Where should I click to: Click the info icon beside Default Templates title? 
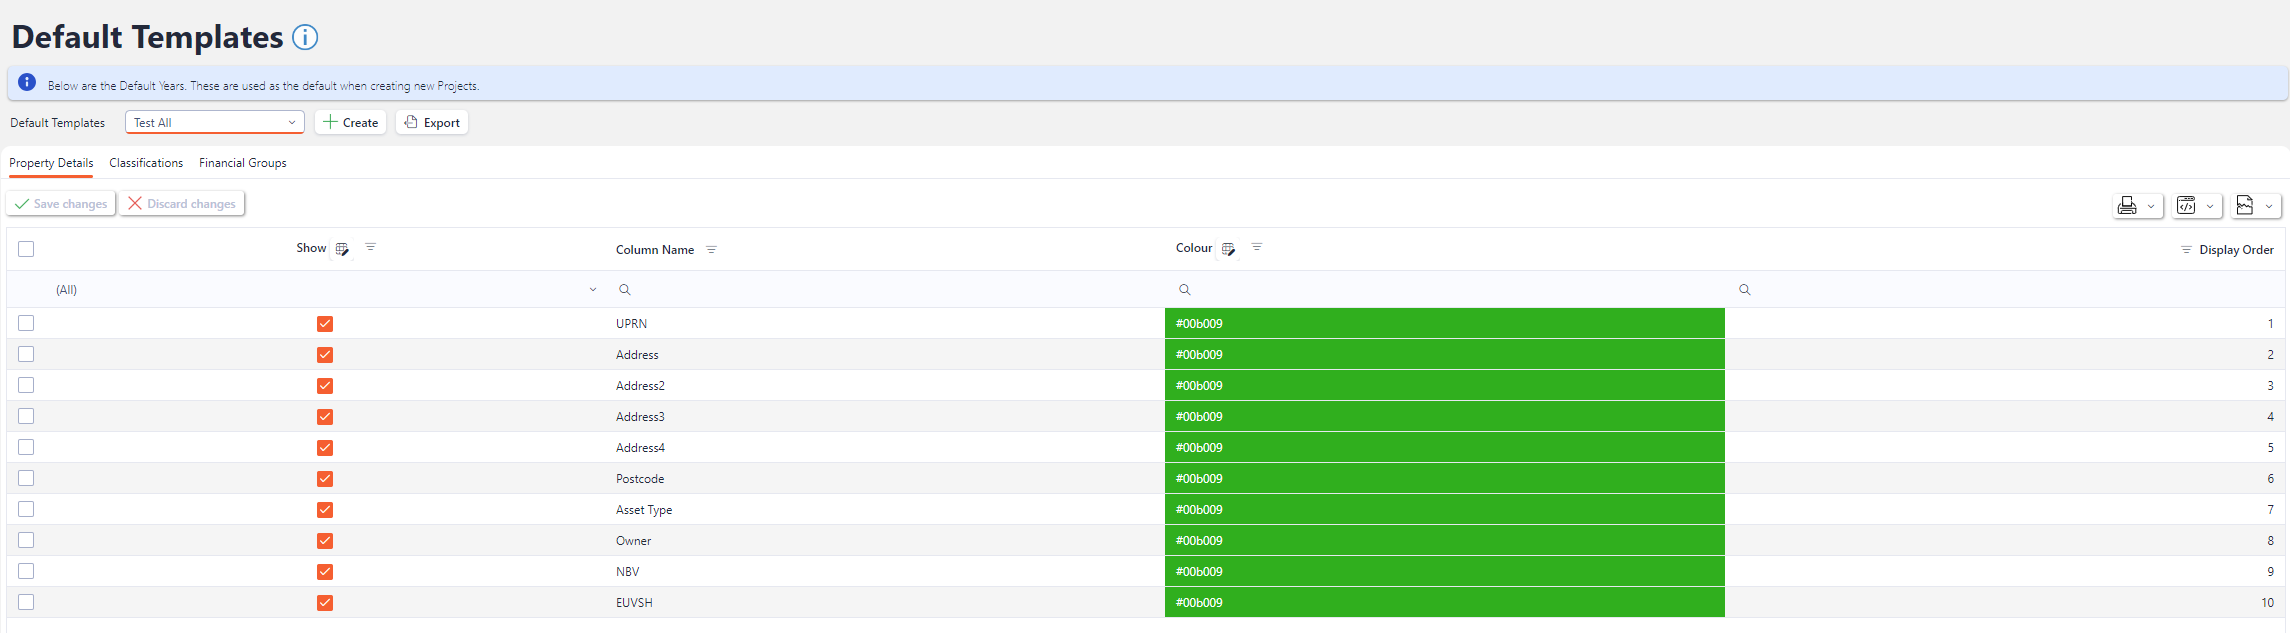click(305, 38)
